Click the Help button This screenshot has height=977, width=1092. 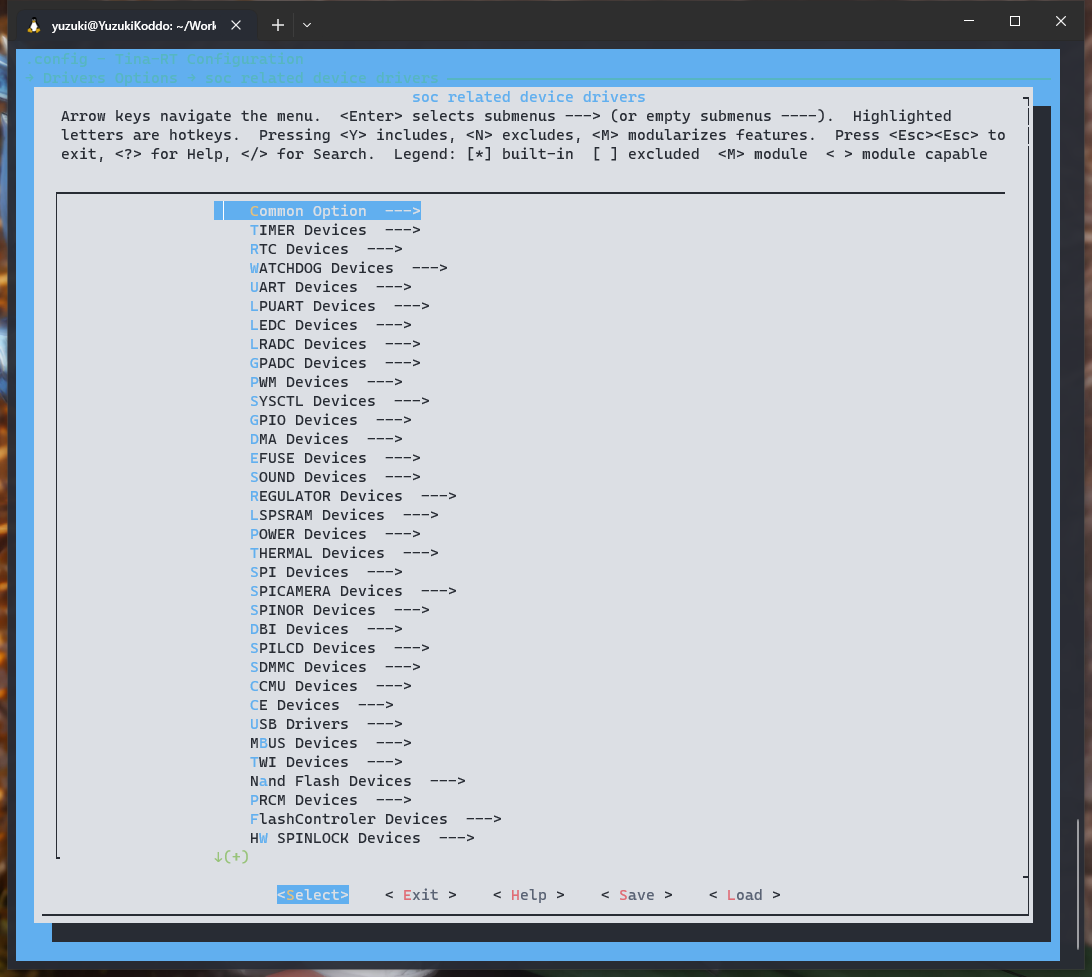528,895
